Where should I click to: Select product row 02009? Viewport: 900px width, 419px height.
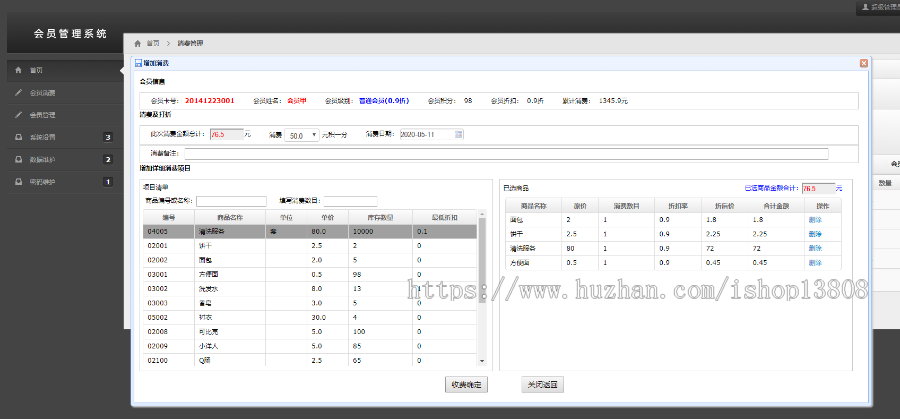[310, 346]
